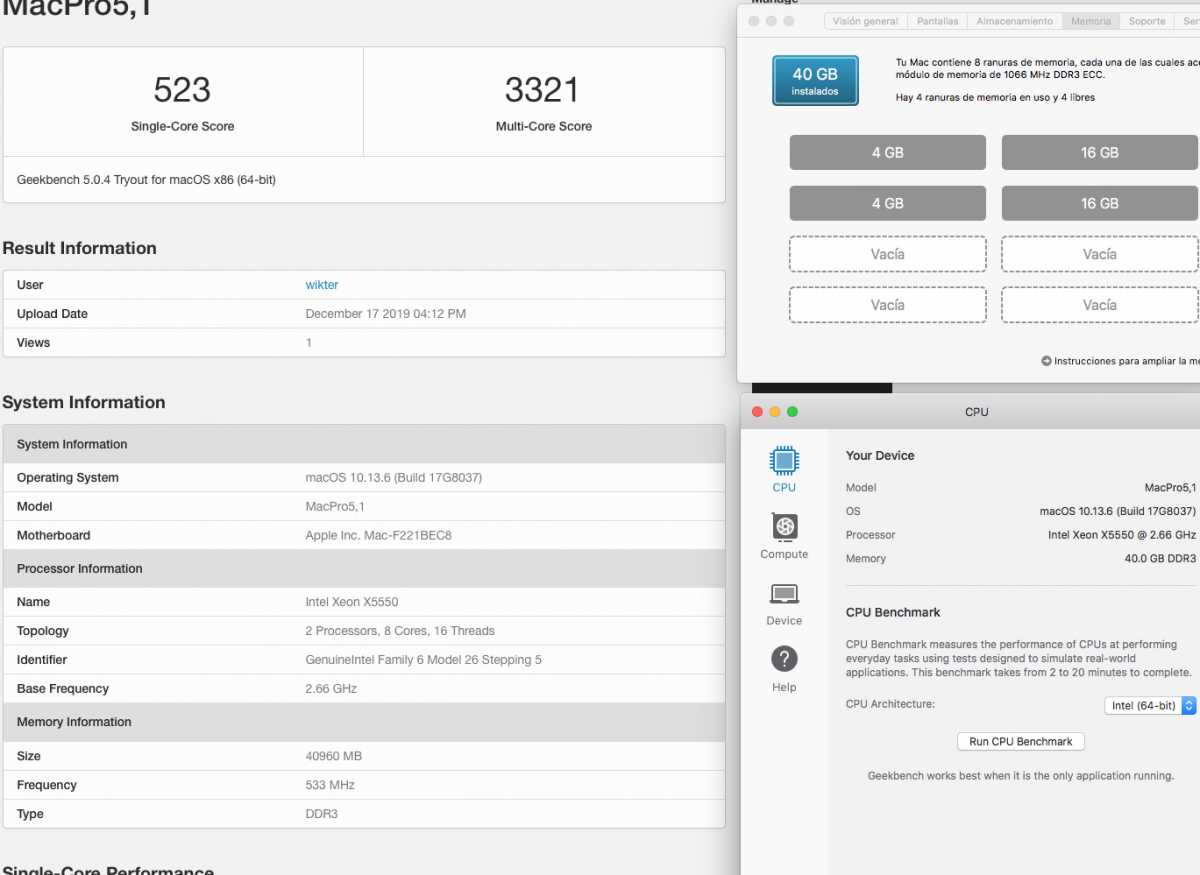Switch to the Pantallas tab

coord(937,21)
